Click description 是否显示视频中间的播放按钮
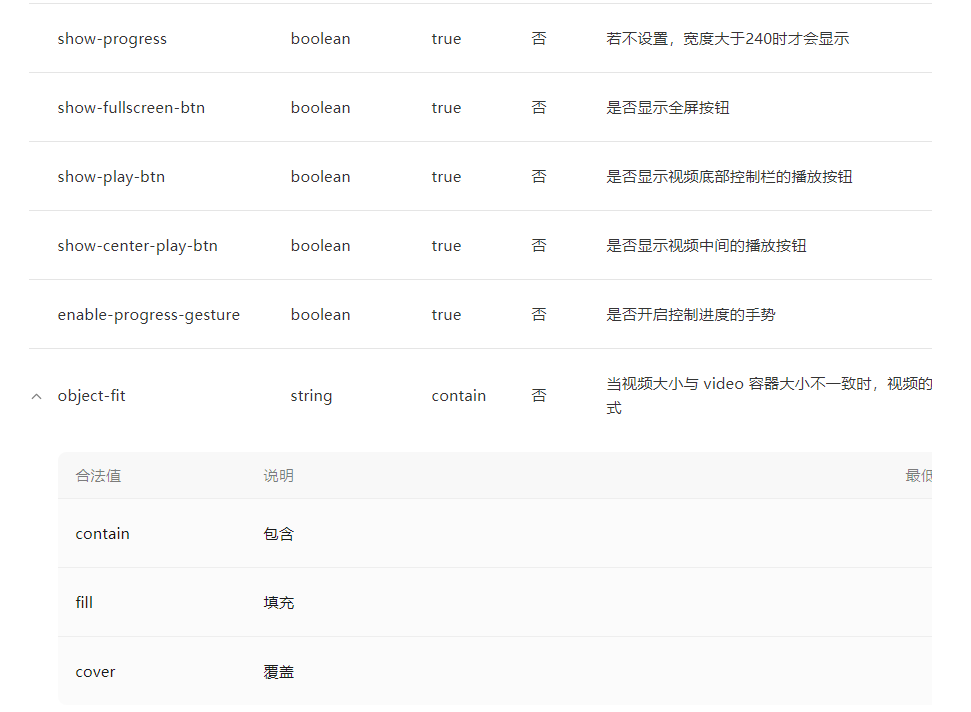Screen dimensions: 971x712 (706, 246)
